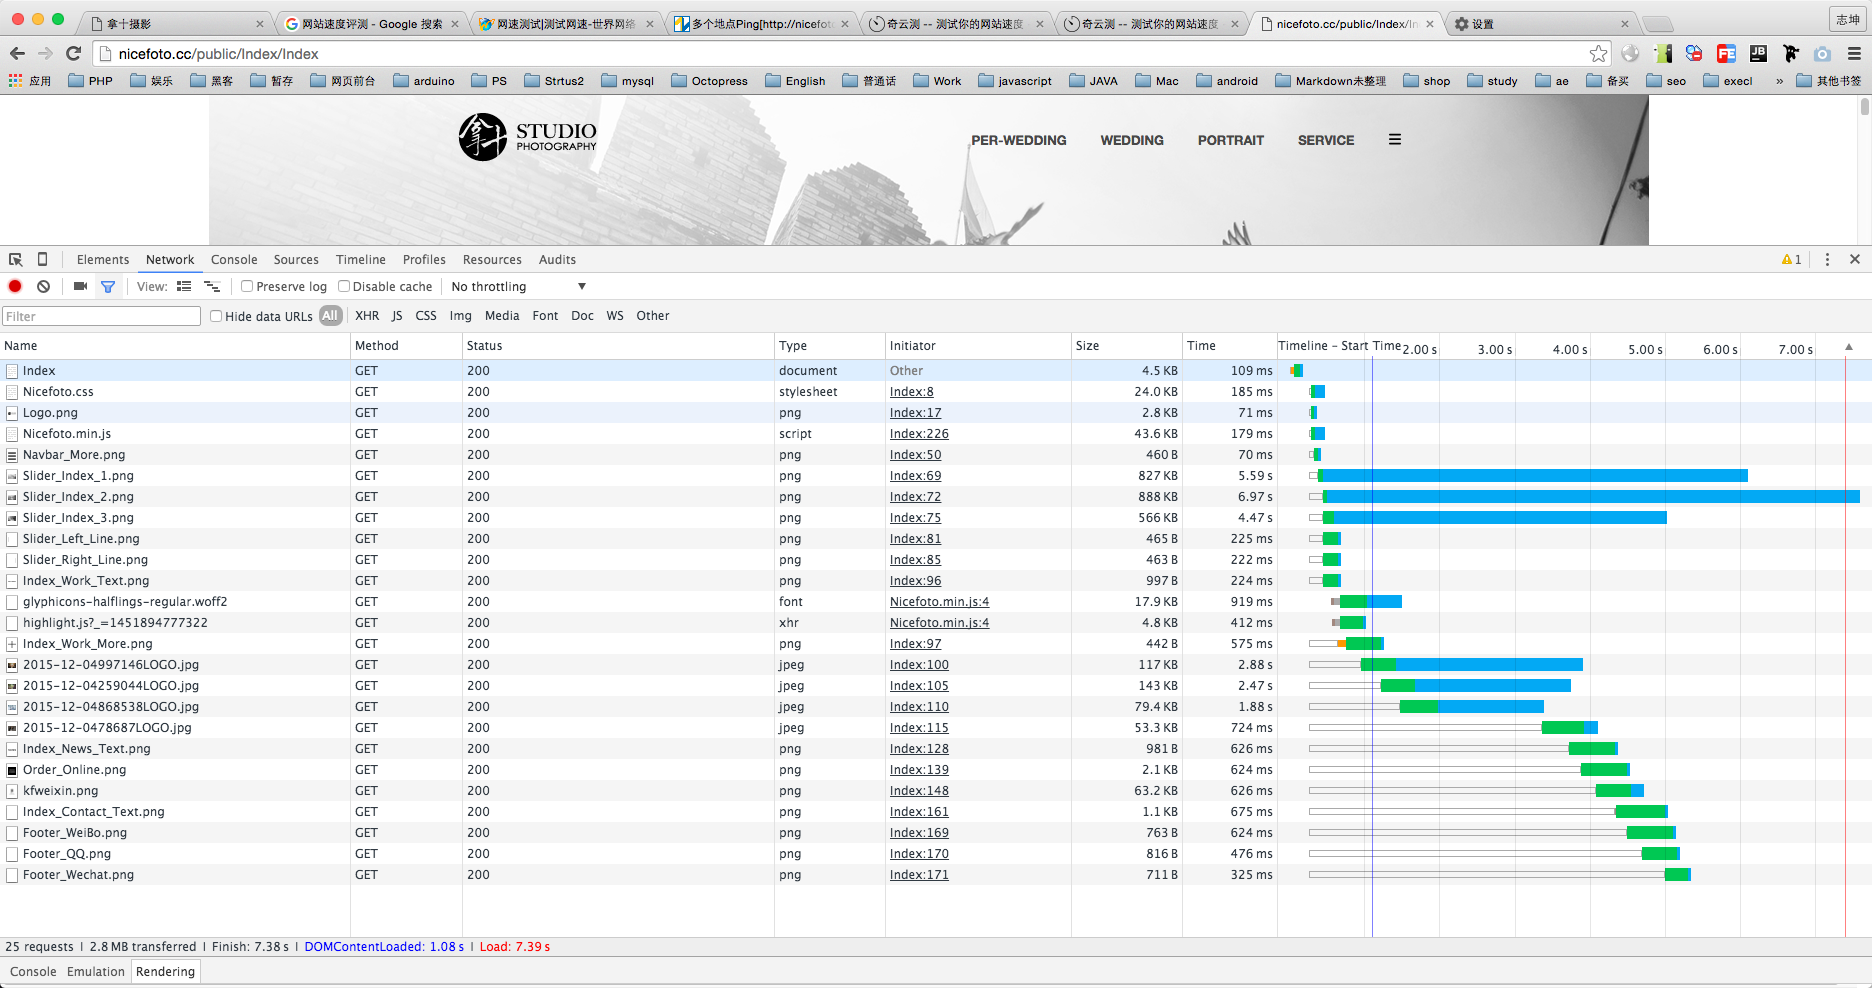This screenshot has height=988, width=1872.
Task: Check the Disable cache option
Action: 344,286
